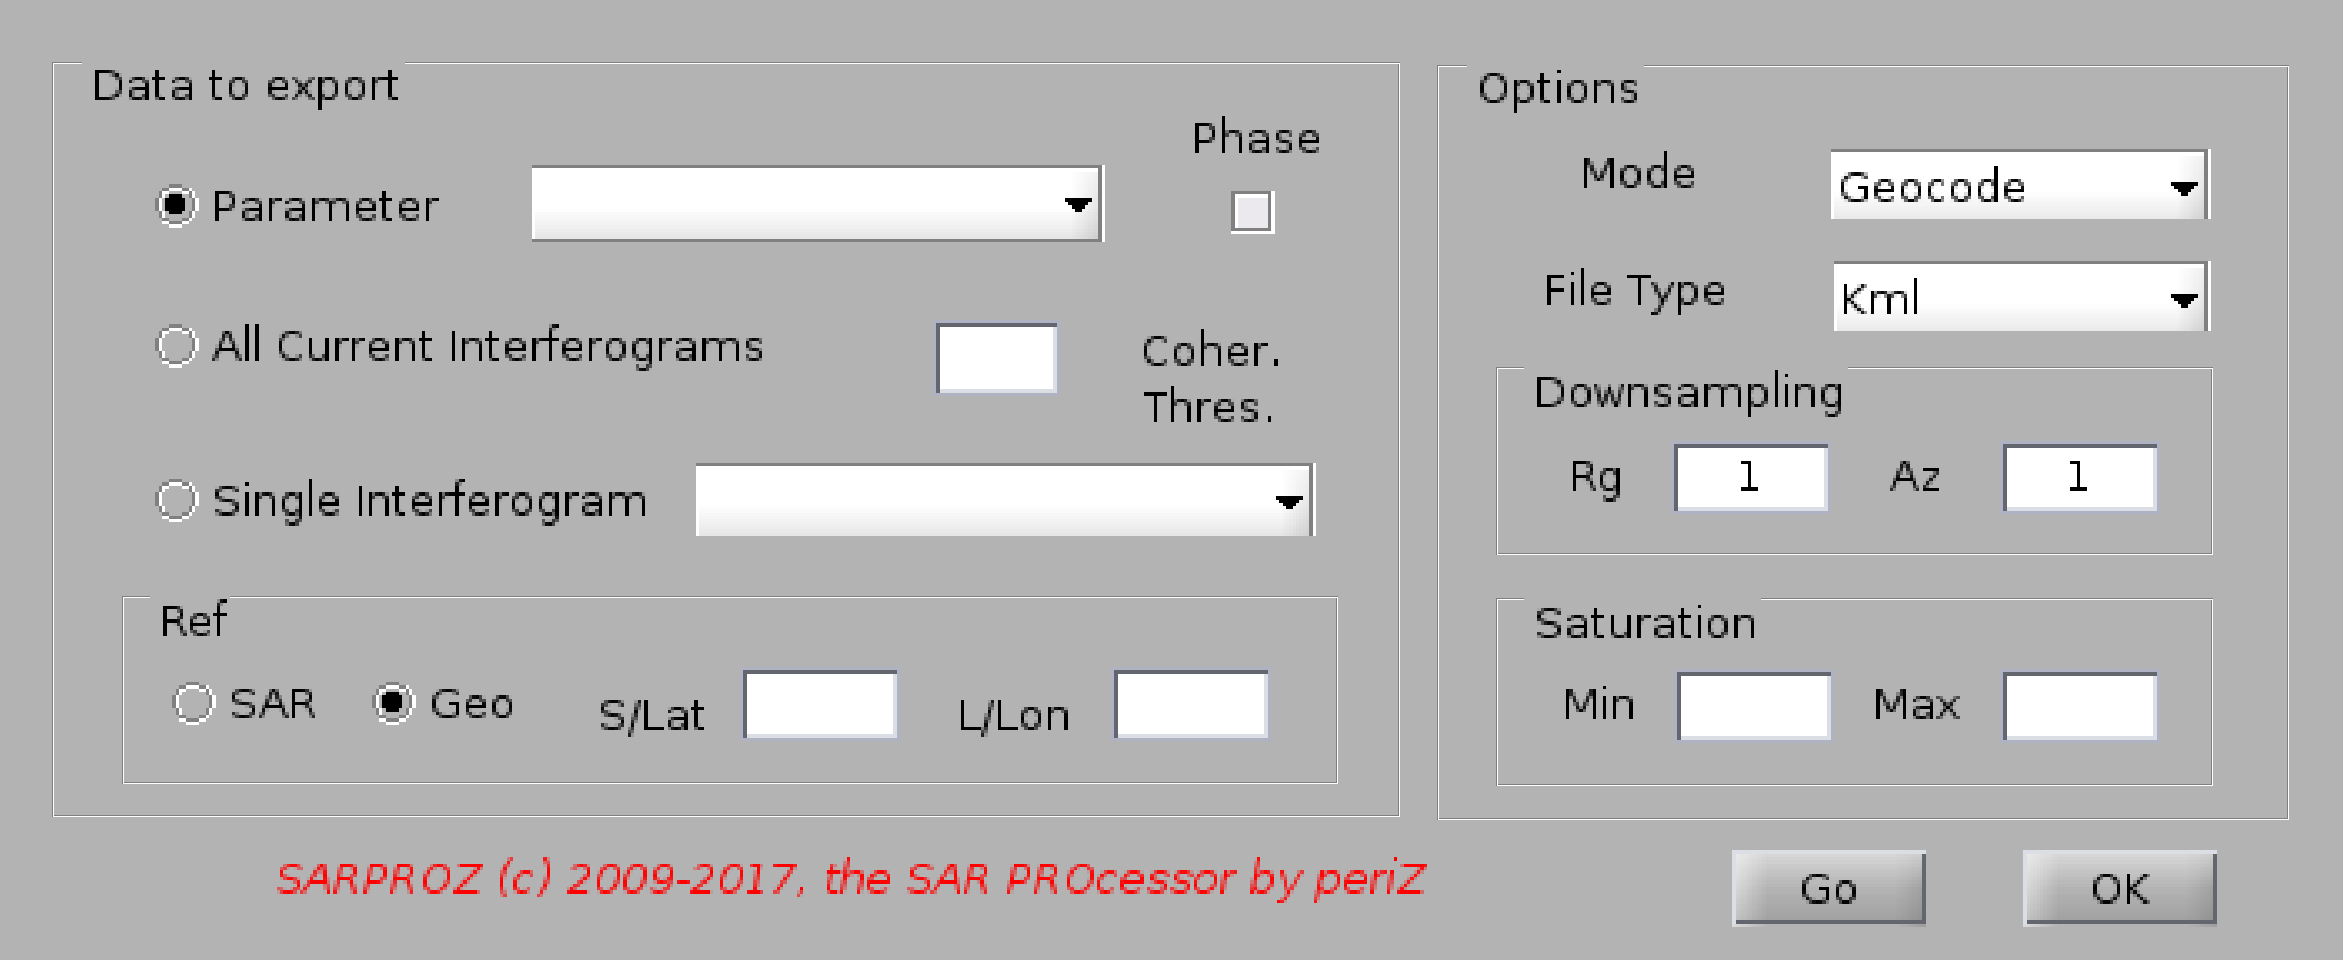Focus the L/Lon reference input field
This screenshot has height=960, width=2343.
(1191, 704)
